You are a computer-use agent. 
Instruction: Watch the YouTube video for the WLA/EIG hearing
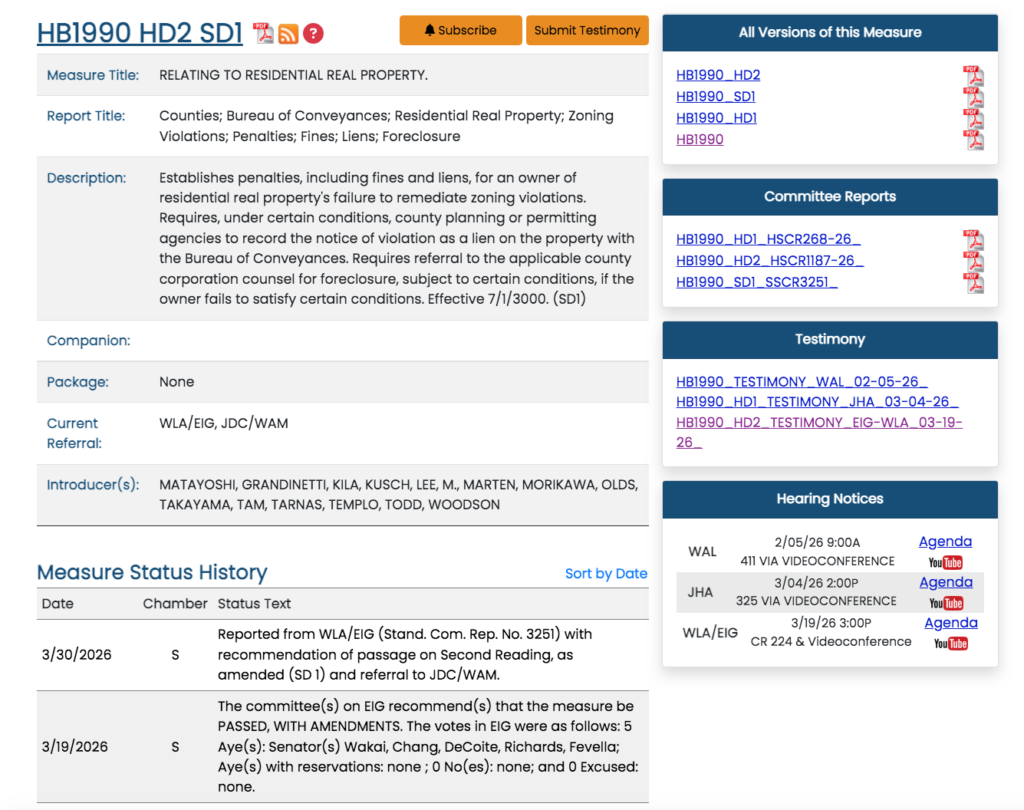(x=950, y=643)
